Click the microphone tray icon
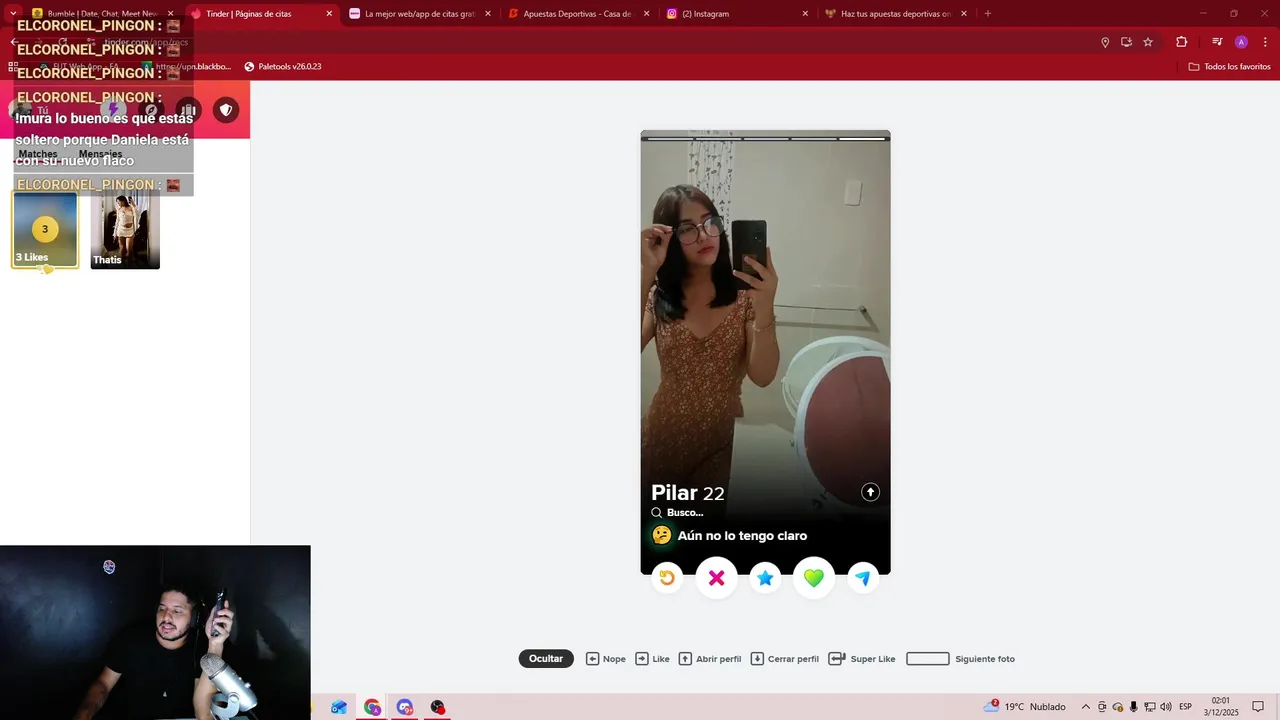1280x720 pixels. point(1133,707)
